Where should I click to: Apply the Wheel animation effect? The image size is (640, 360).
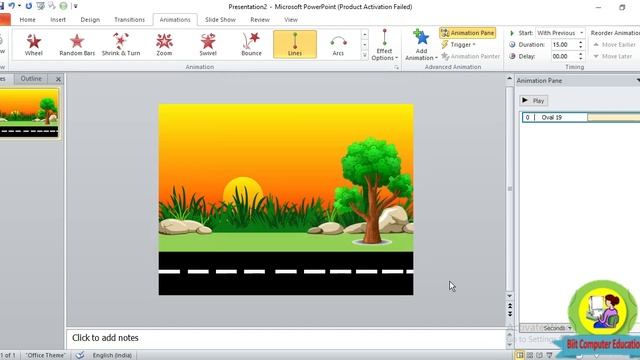[x=33, y=44]
